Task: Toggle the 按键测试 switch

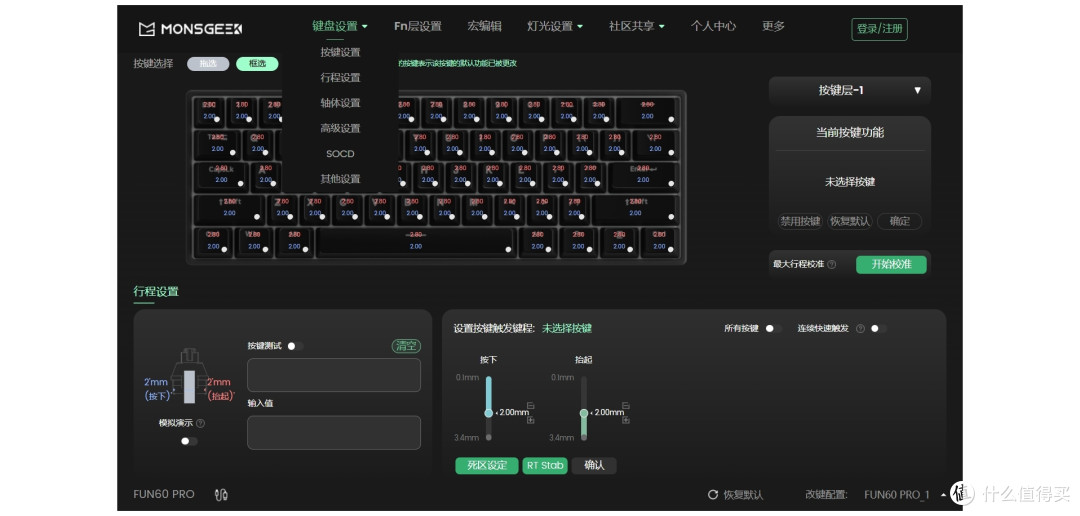Action: [x=295, y=346]
